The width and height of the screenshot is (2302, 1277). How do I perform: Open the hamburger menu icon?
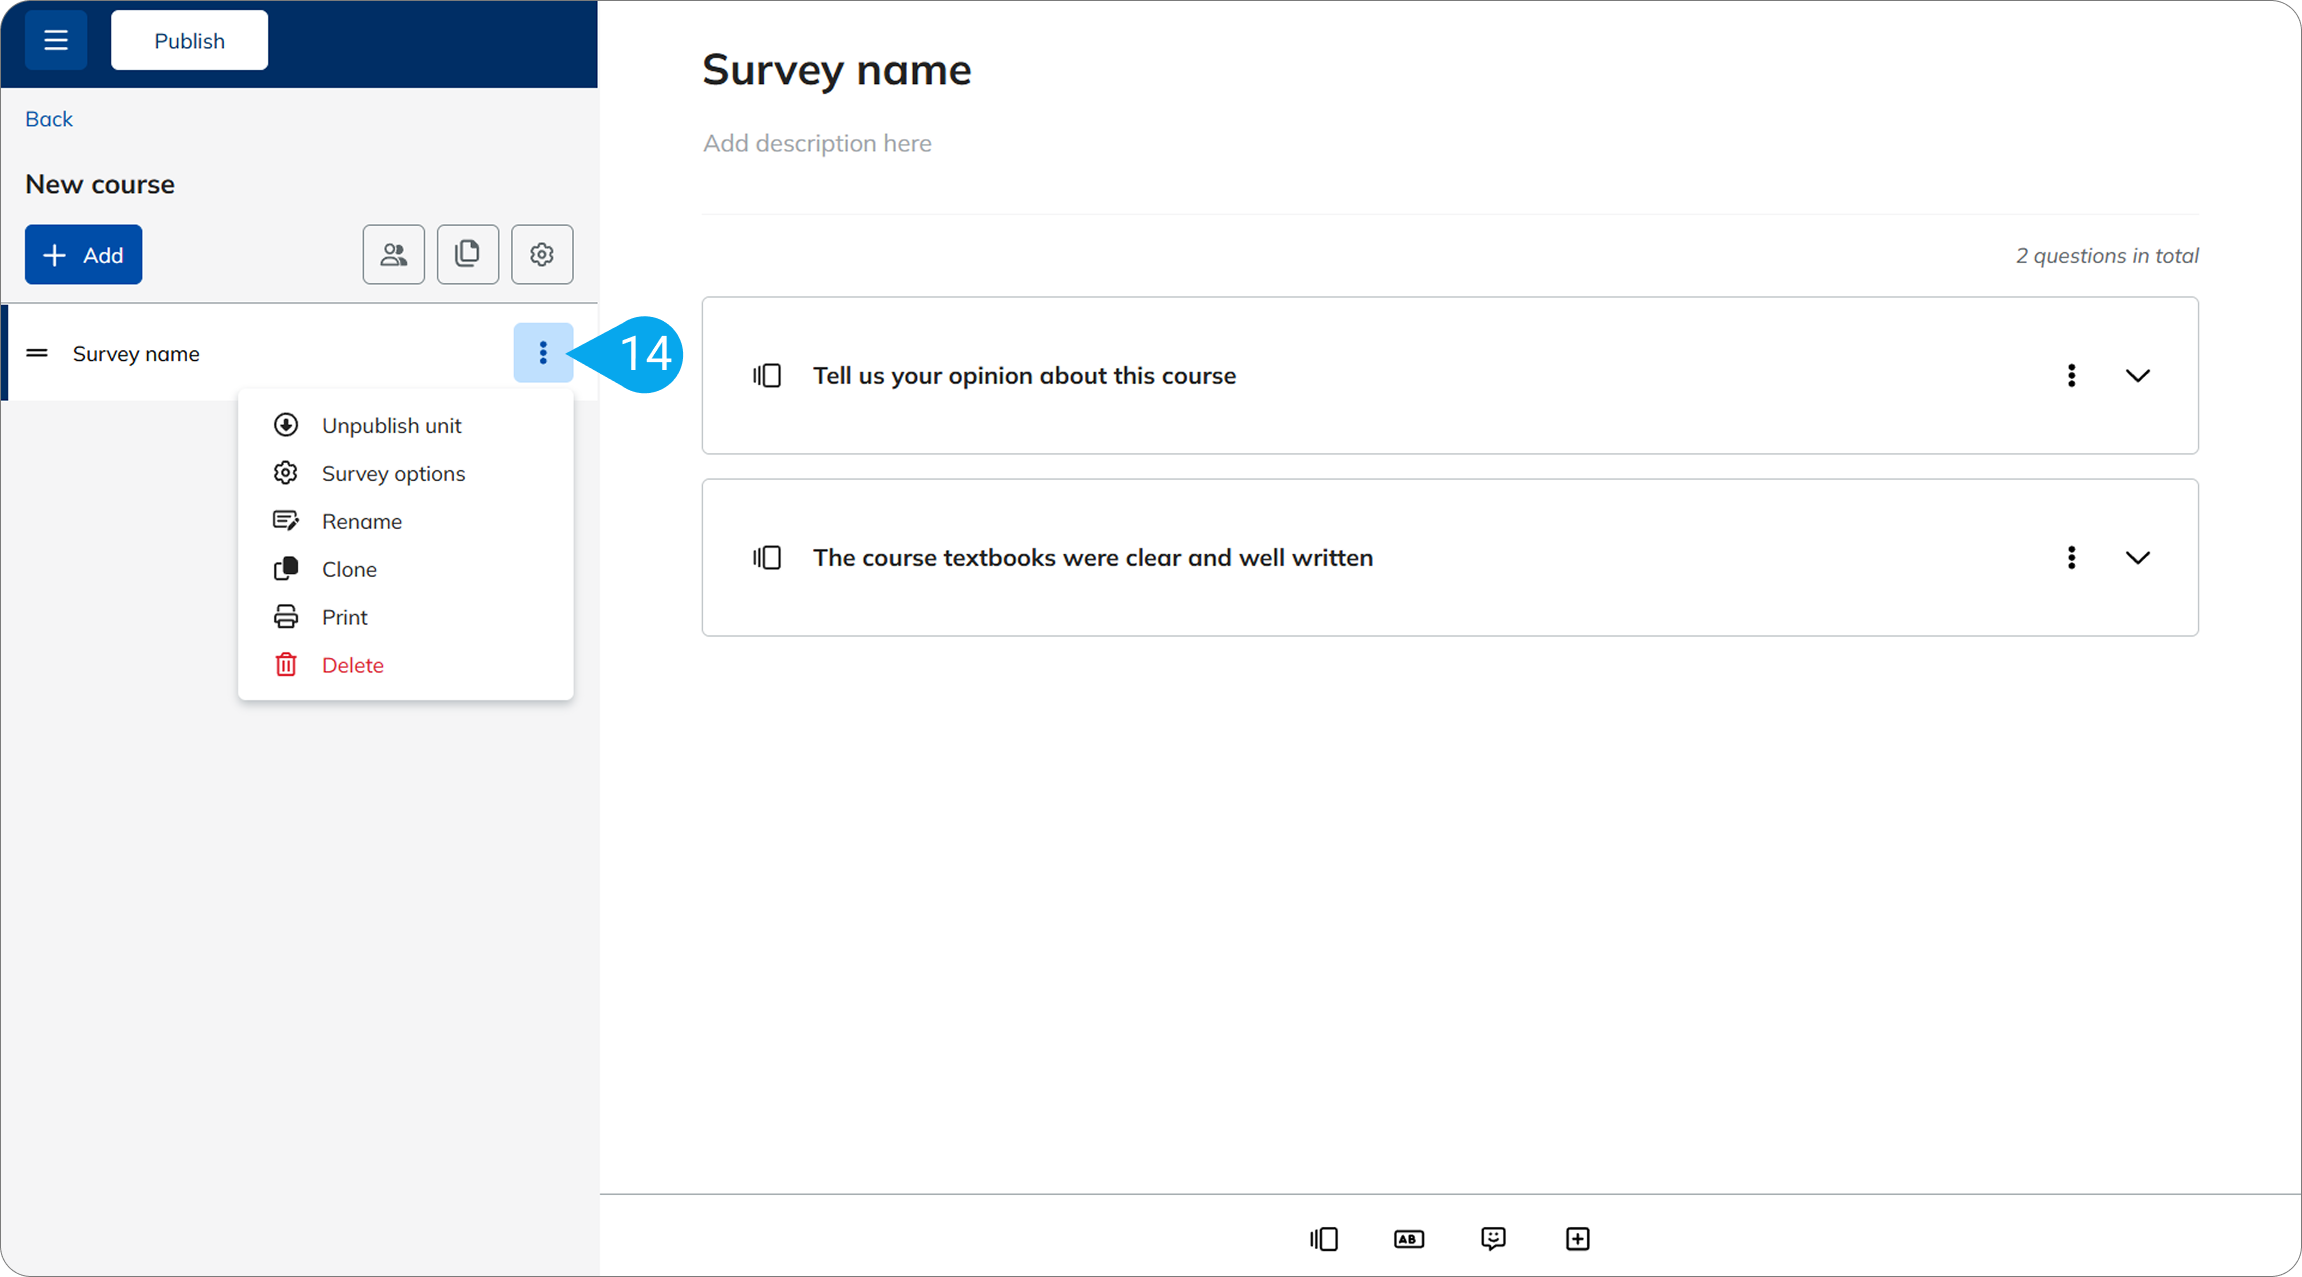coord(56,41)
